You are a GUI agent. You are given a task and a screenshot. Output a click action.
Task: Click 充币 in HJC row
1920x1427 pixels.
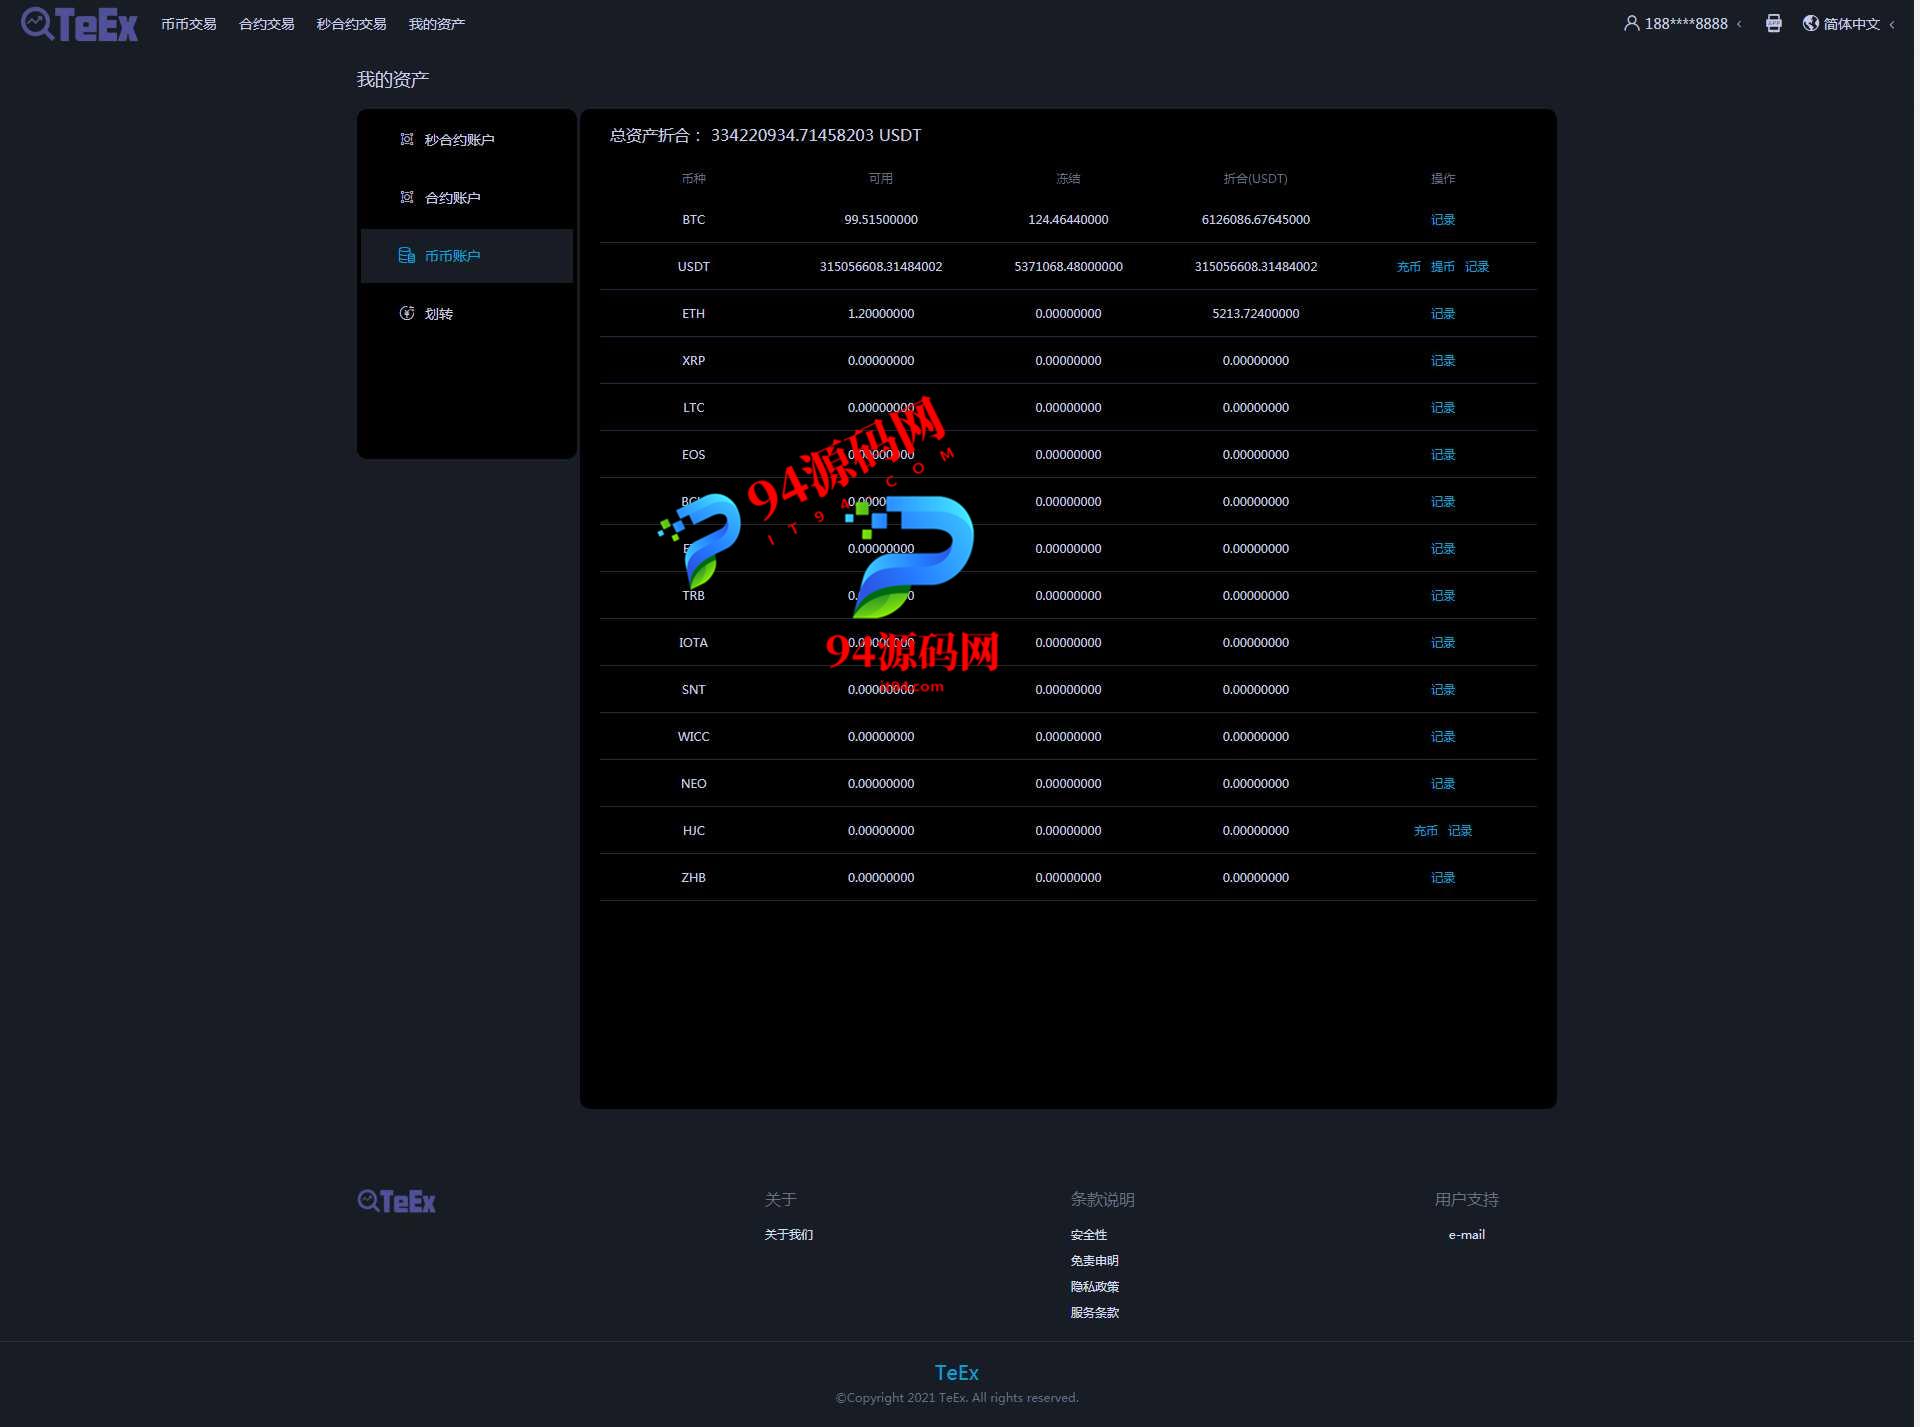[1426, 831]
